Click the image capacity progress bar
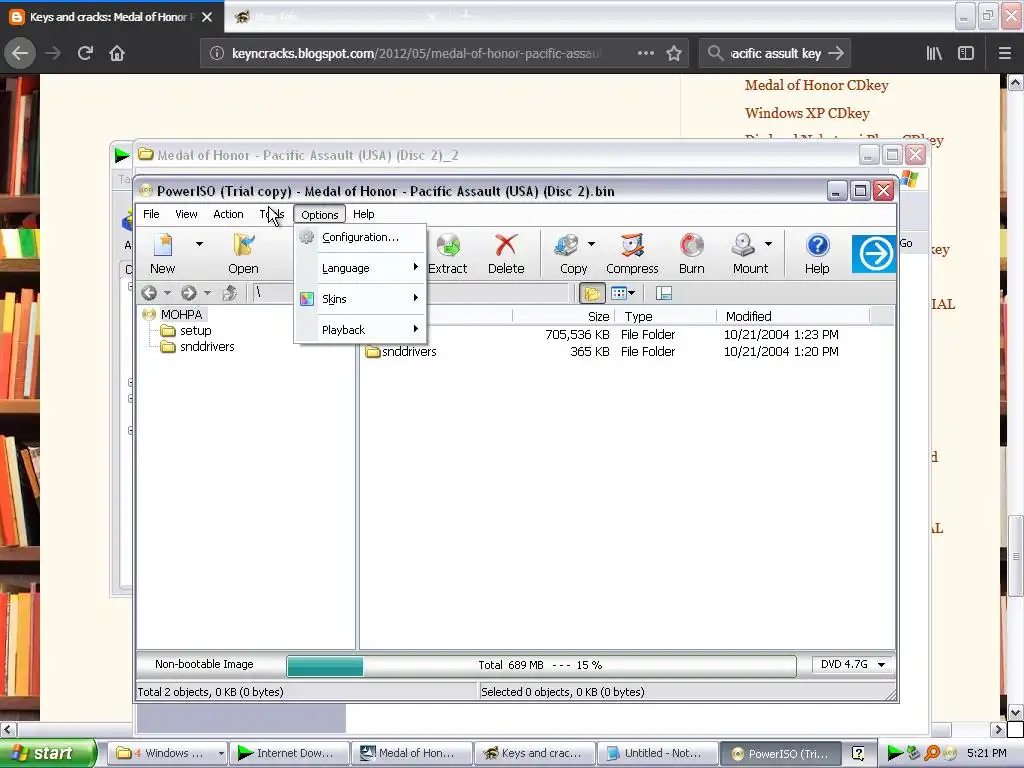This screenshot has height=768, width=1024. [541, 665]
